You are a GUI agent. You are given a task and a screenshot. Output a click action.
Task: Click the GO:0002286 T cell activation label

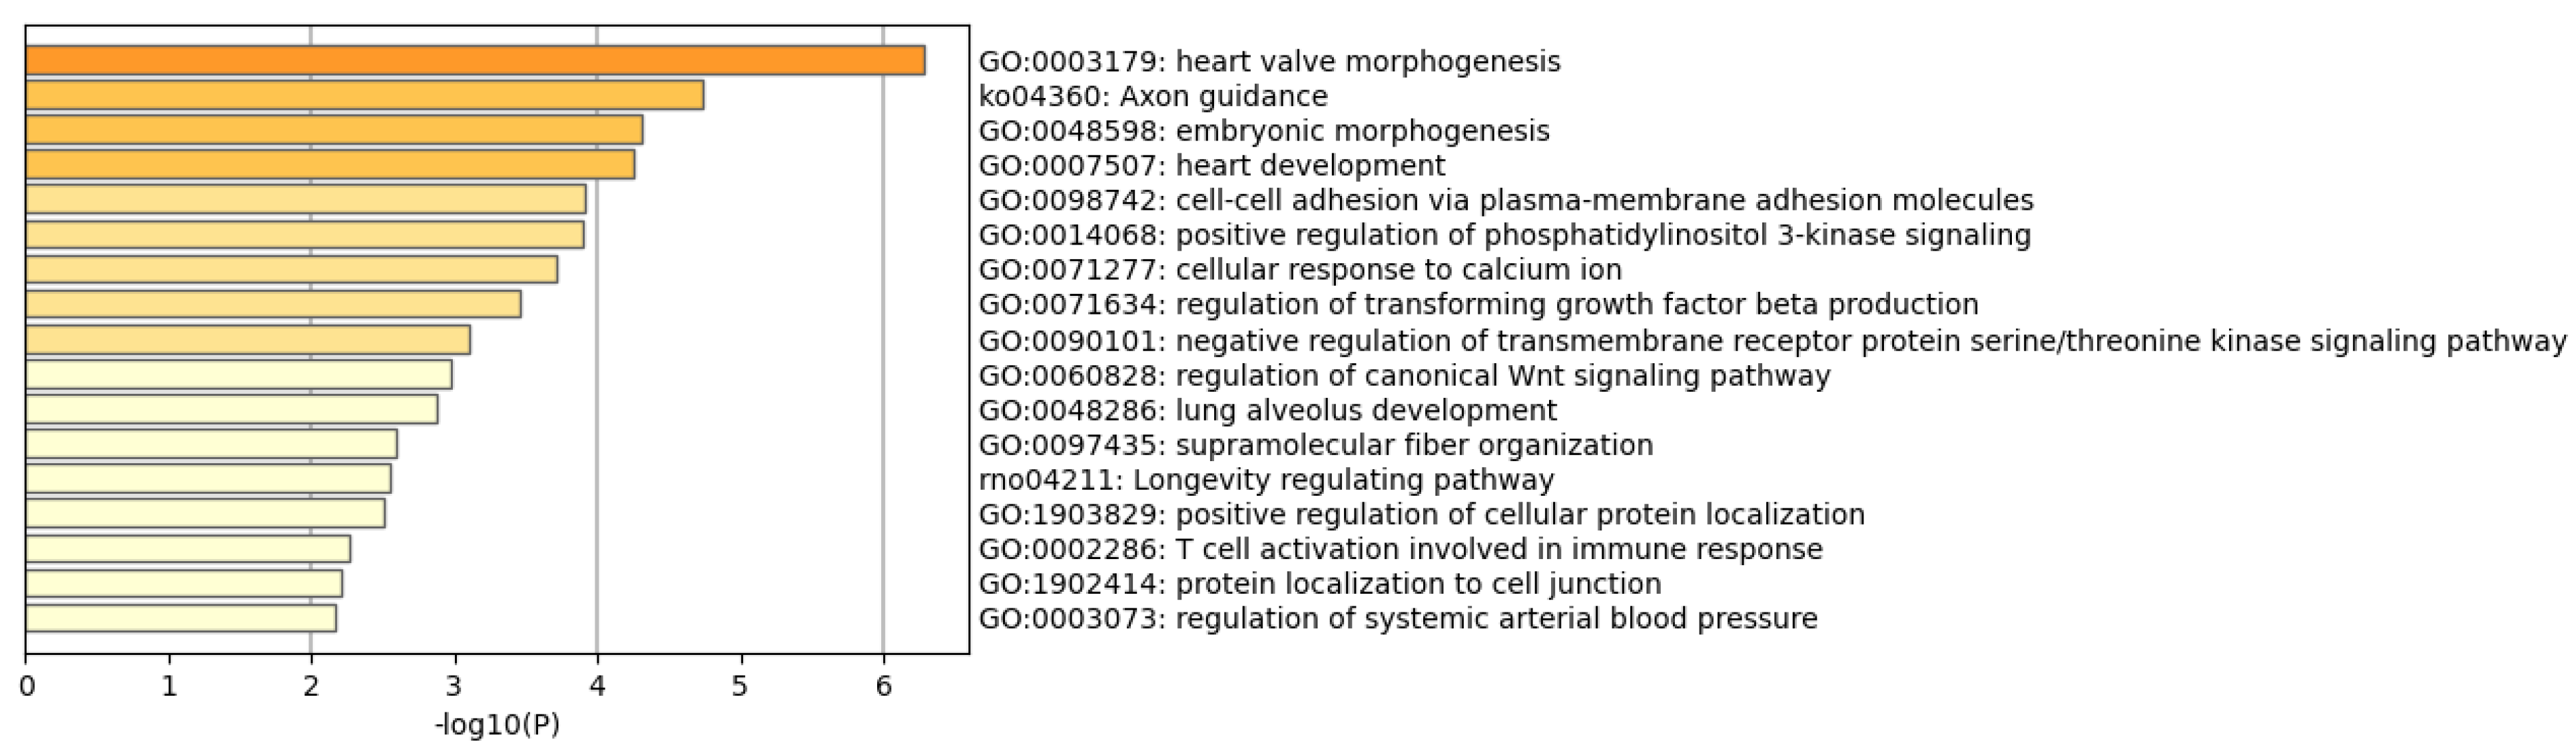(x=1400, y=550)
